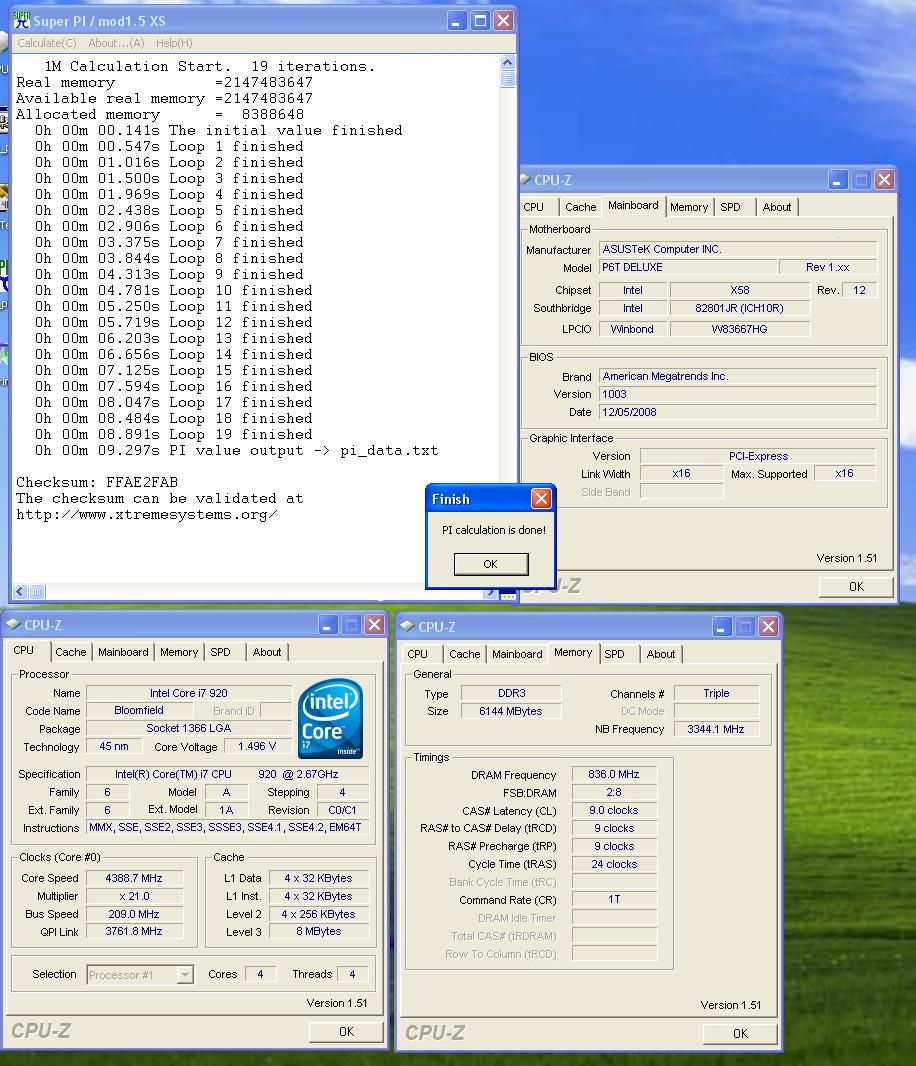Viewport: 916px width, 1066px height.
Task: Click the Name field Intel Core i7 920
Action: click(x=189, y=693)
